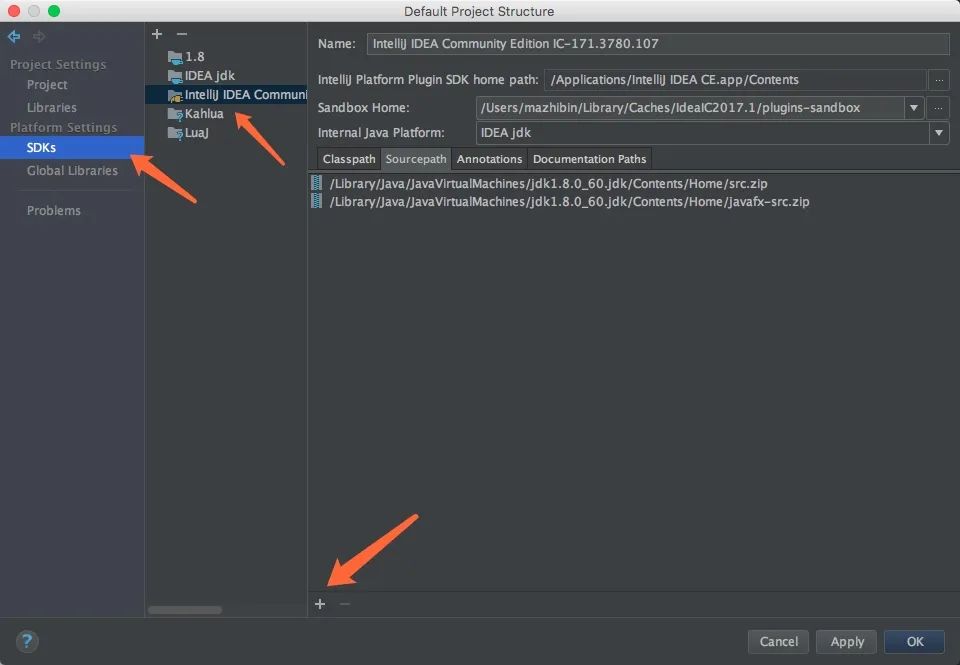
Task: Switch to the Annotations tab
Action: pos(489,159)
